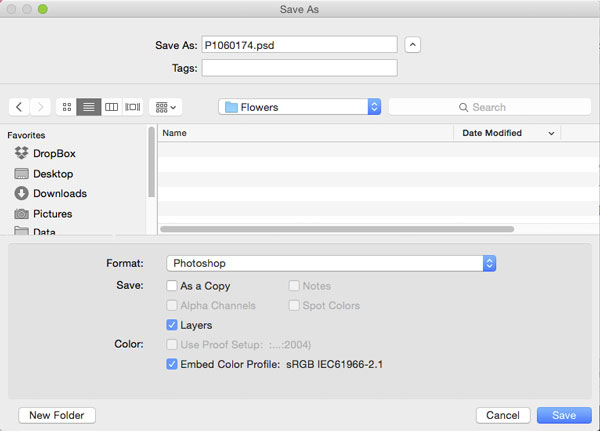Open the Format dropdown menu

[x=331, y=263]
